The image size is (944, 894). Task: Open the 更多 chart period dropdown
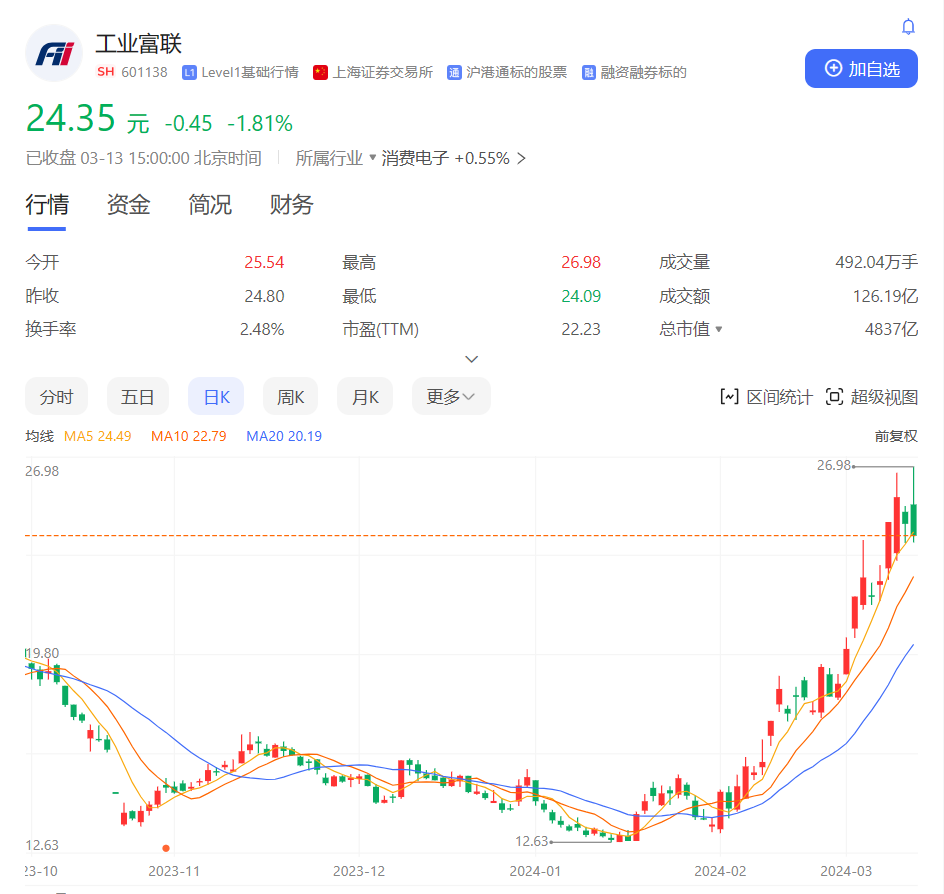coord(451,397)
